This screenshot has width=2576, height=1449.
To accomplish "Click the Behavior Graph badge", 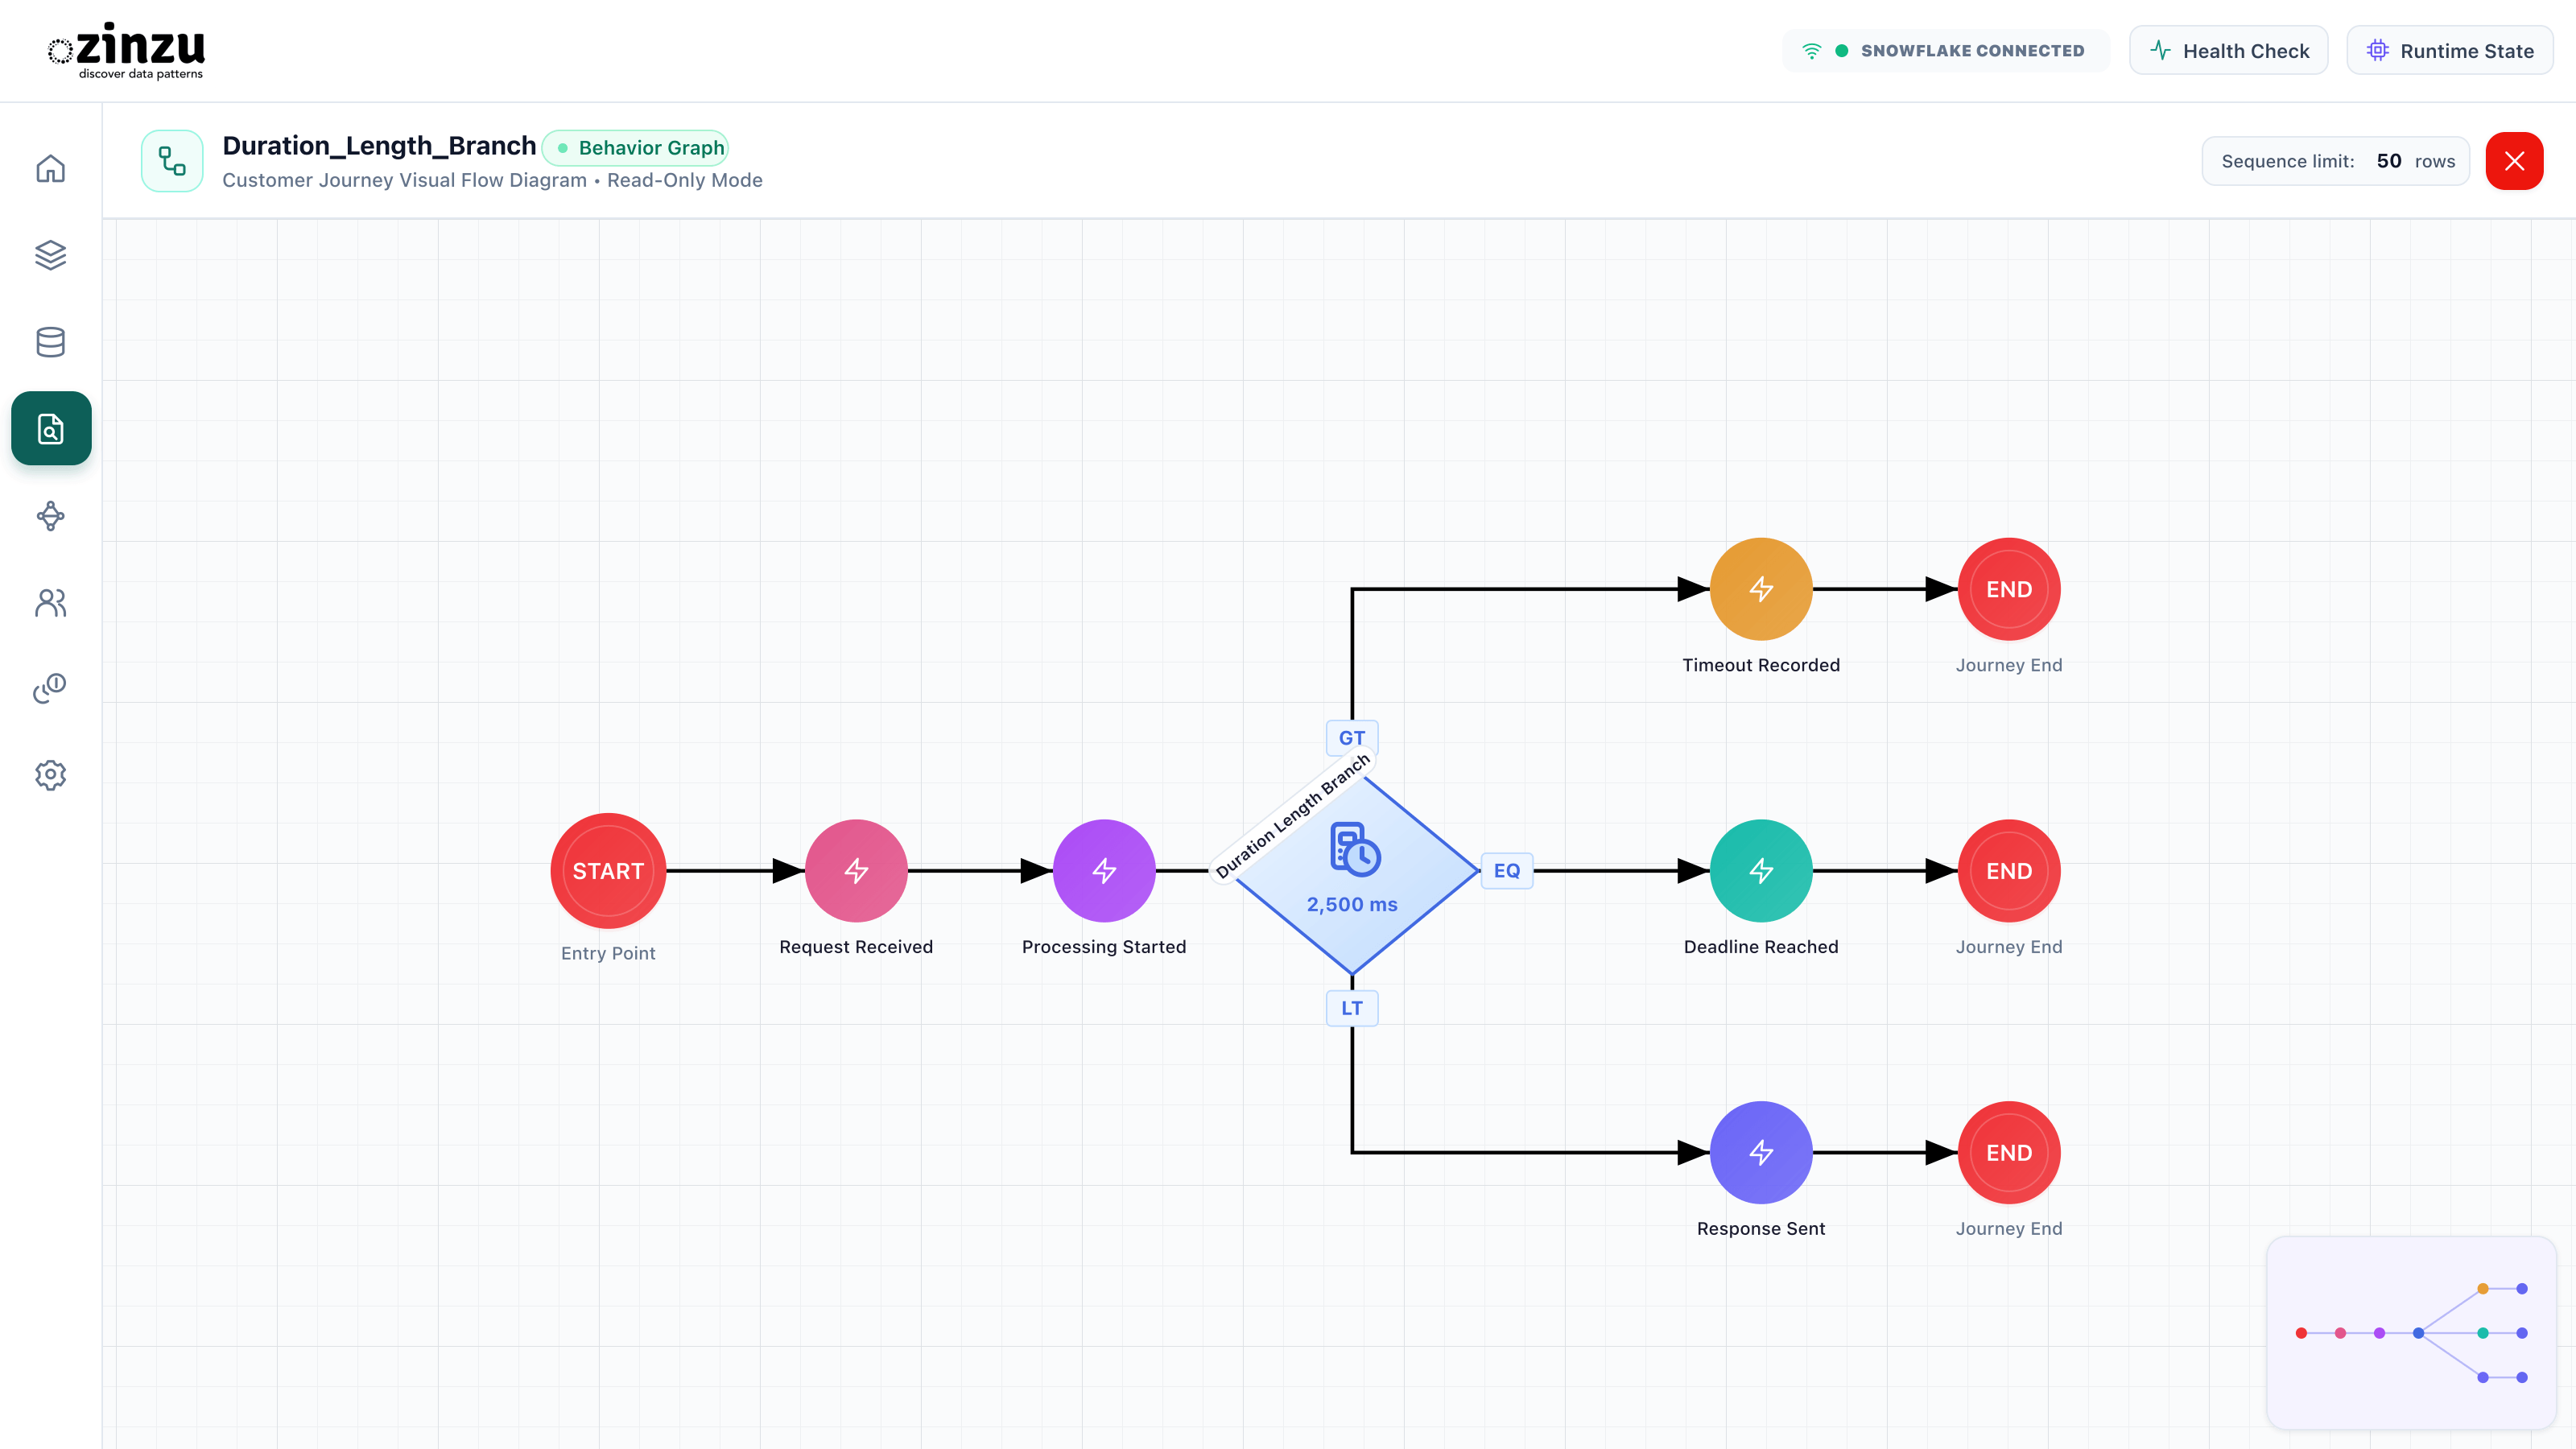I will [636, 148].
